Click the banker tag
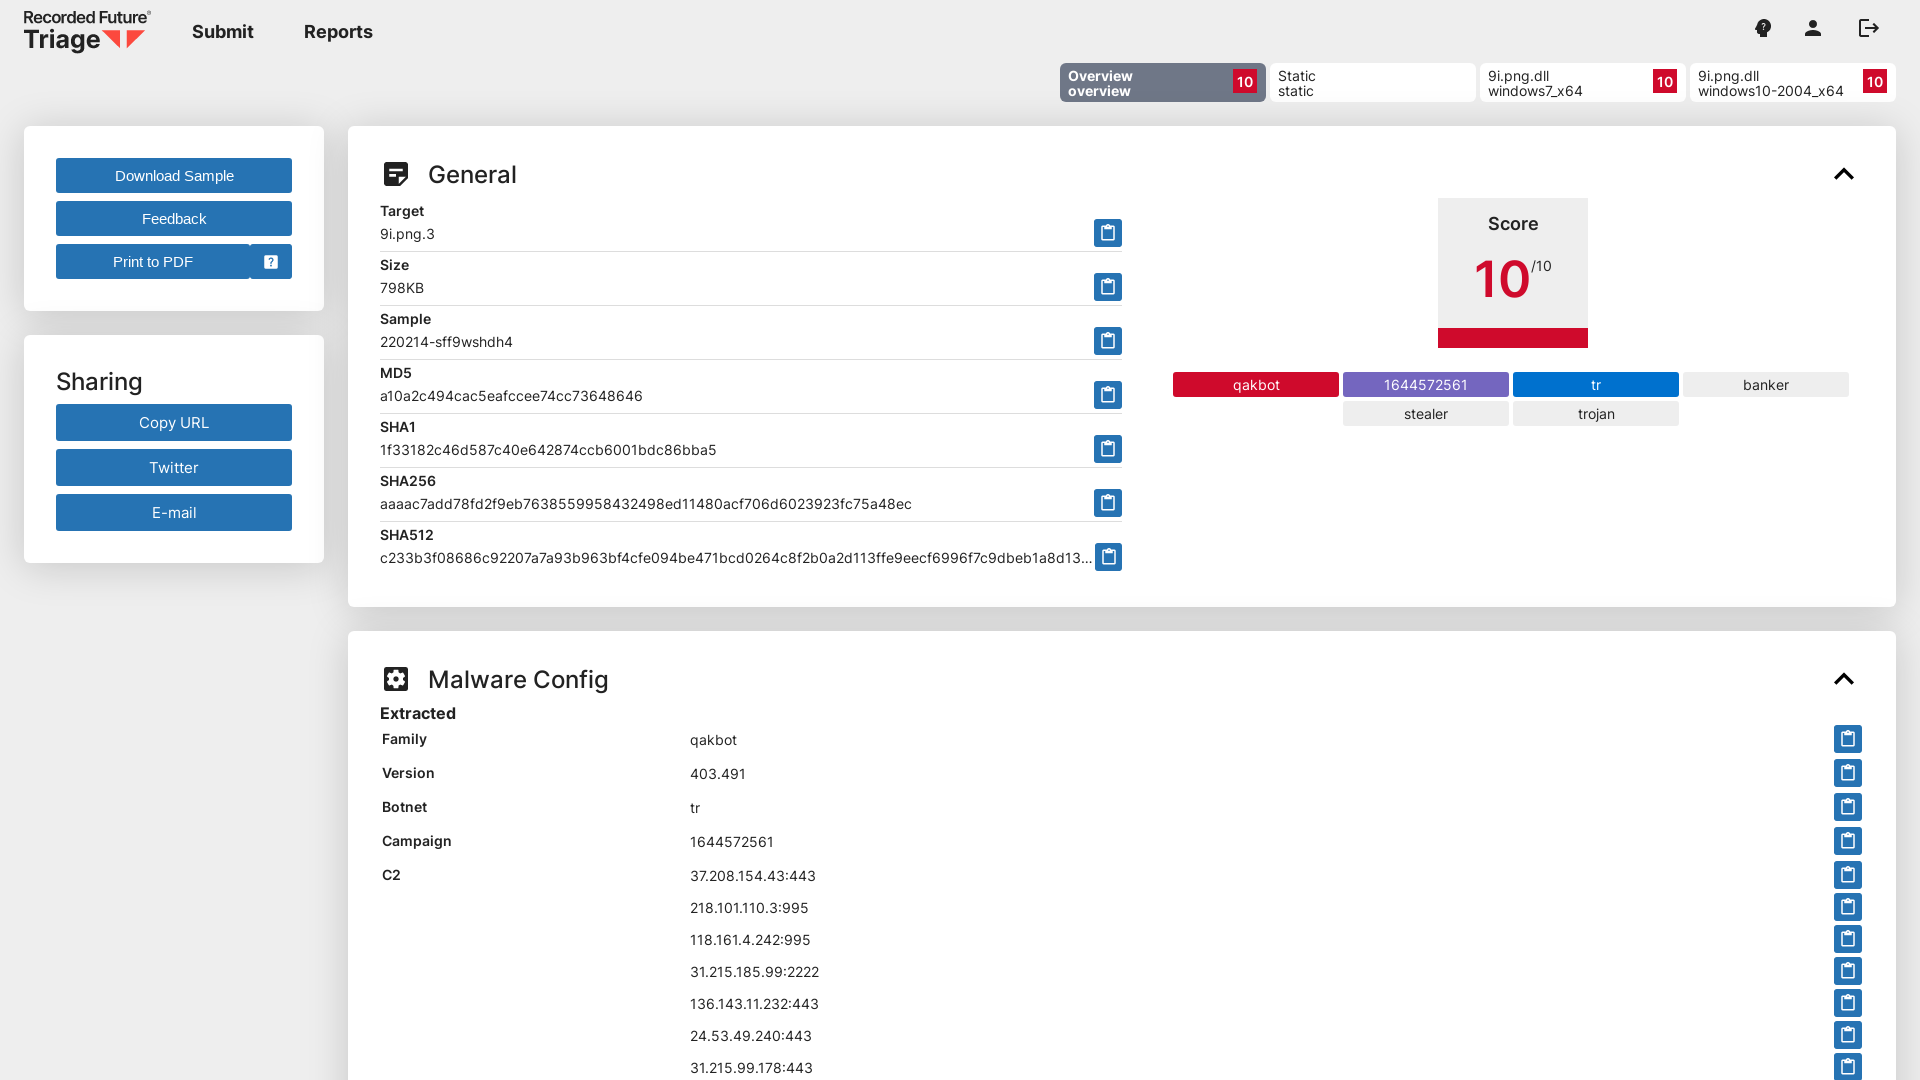 tap(1766, 385)
